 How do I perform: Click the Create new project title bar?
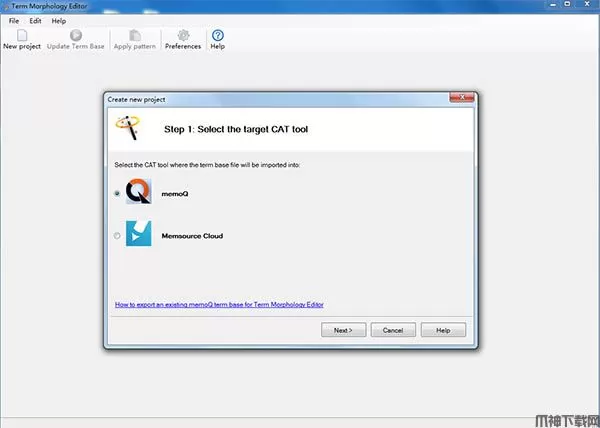[x=277, y=99]
